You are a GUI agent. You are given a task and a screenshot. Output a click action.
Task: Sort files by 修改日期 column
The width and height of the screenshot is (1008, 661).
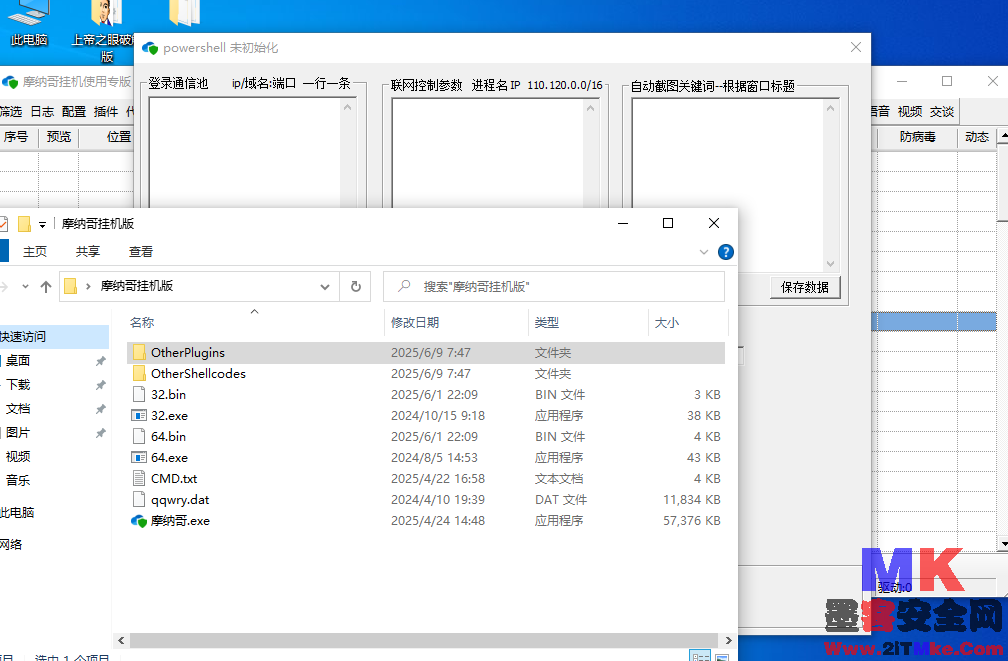(x=415, y=323)
